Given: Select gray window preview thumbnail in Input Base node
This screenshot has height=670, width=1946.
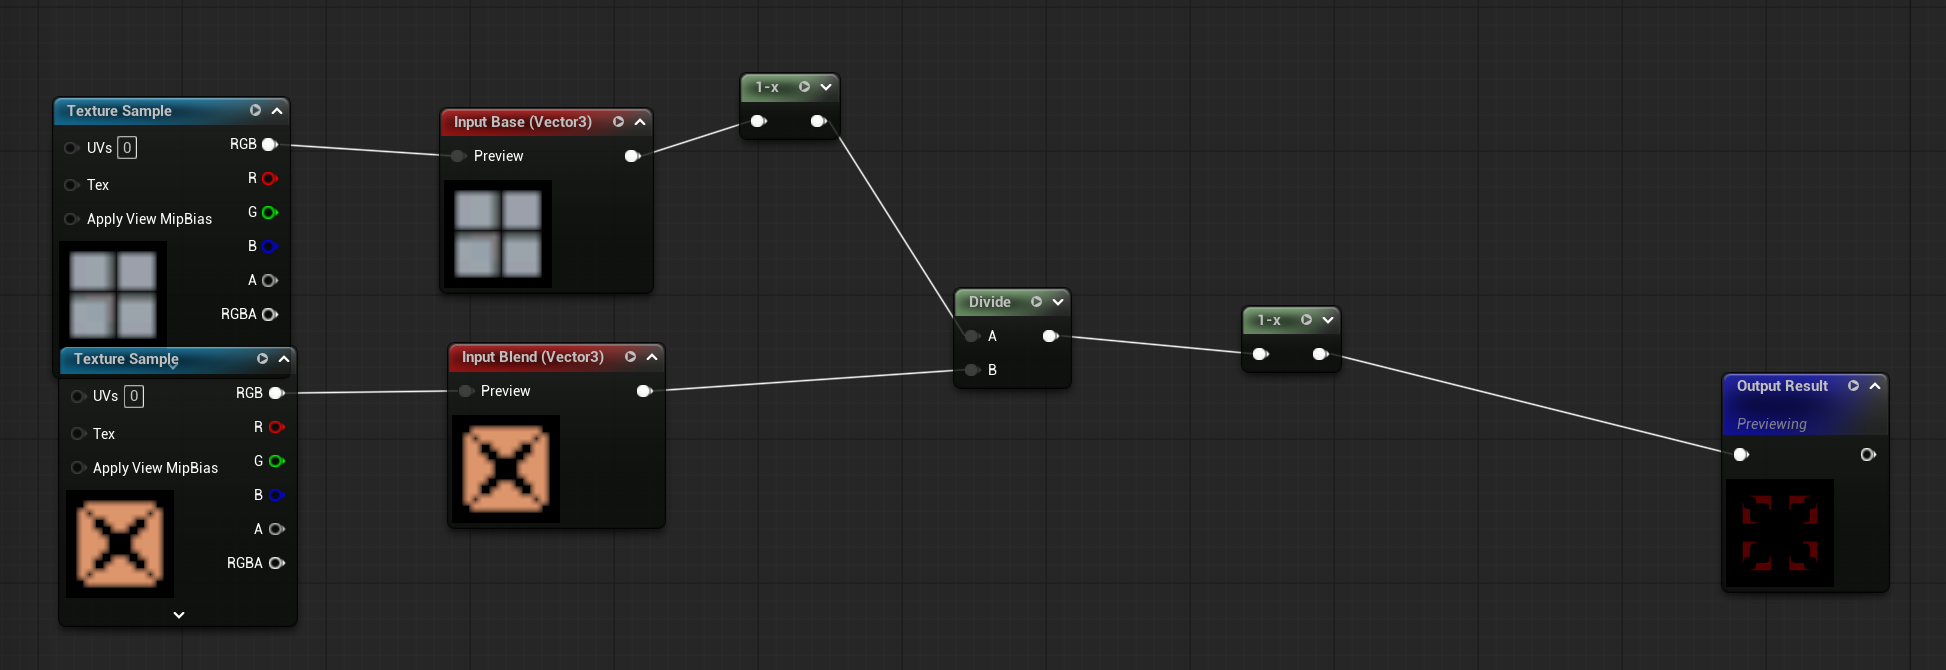Looking at the screenshot, I should [498, 234].
